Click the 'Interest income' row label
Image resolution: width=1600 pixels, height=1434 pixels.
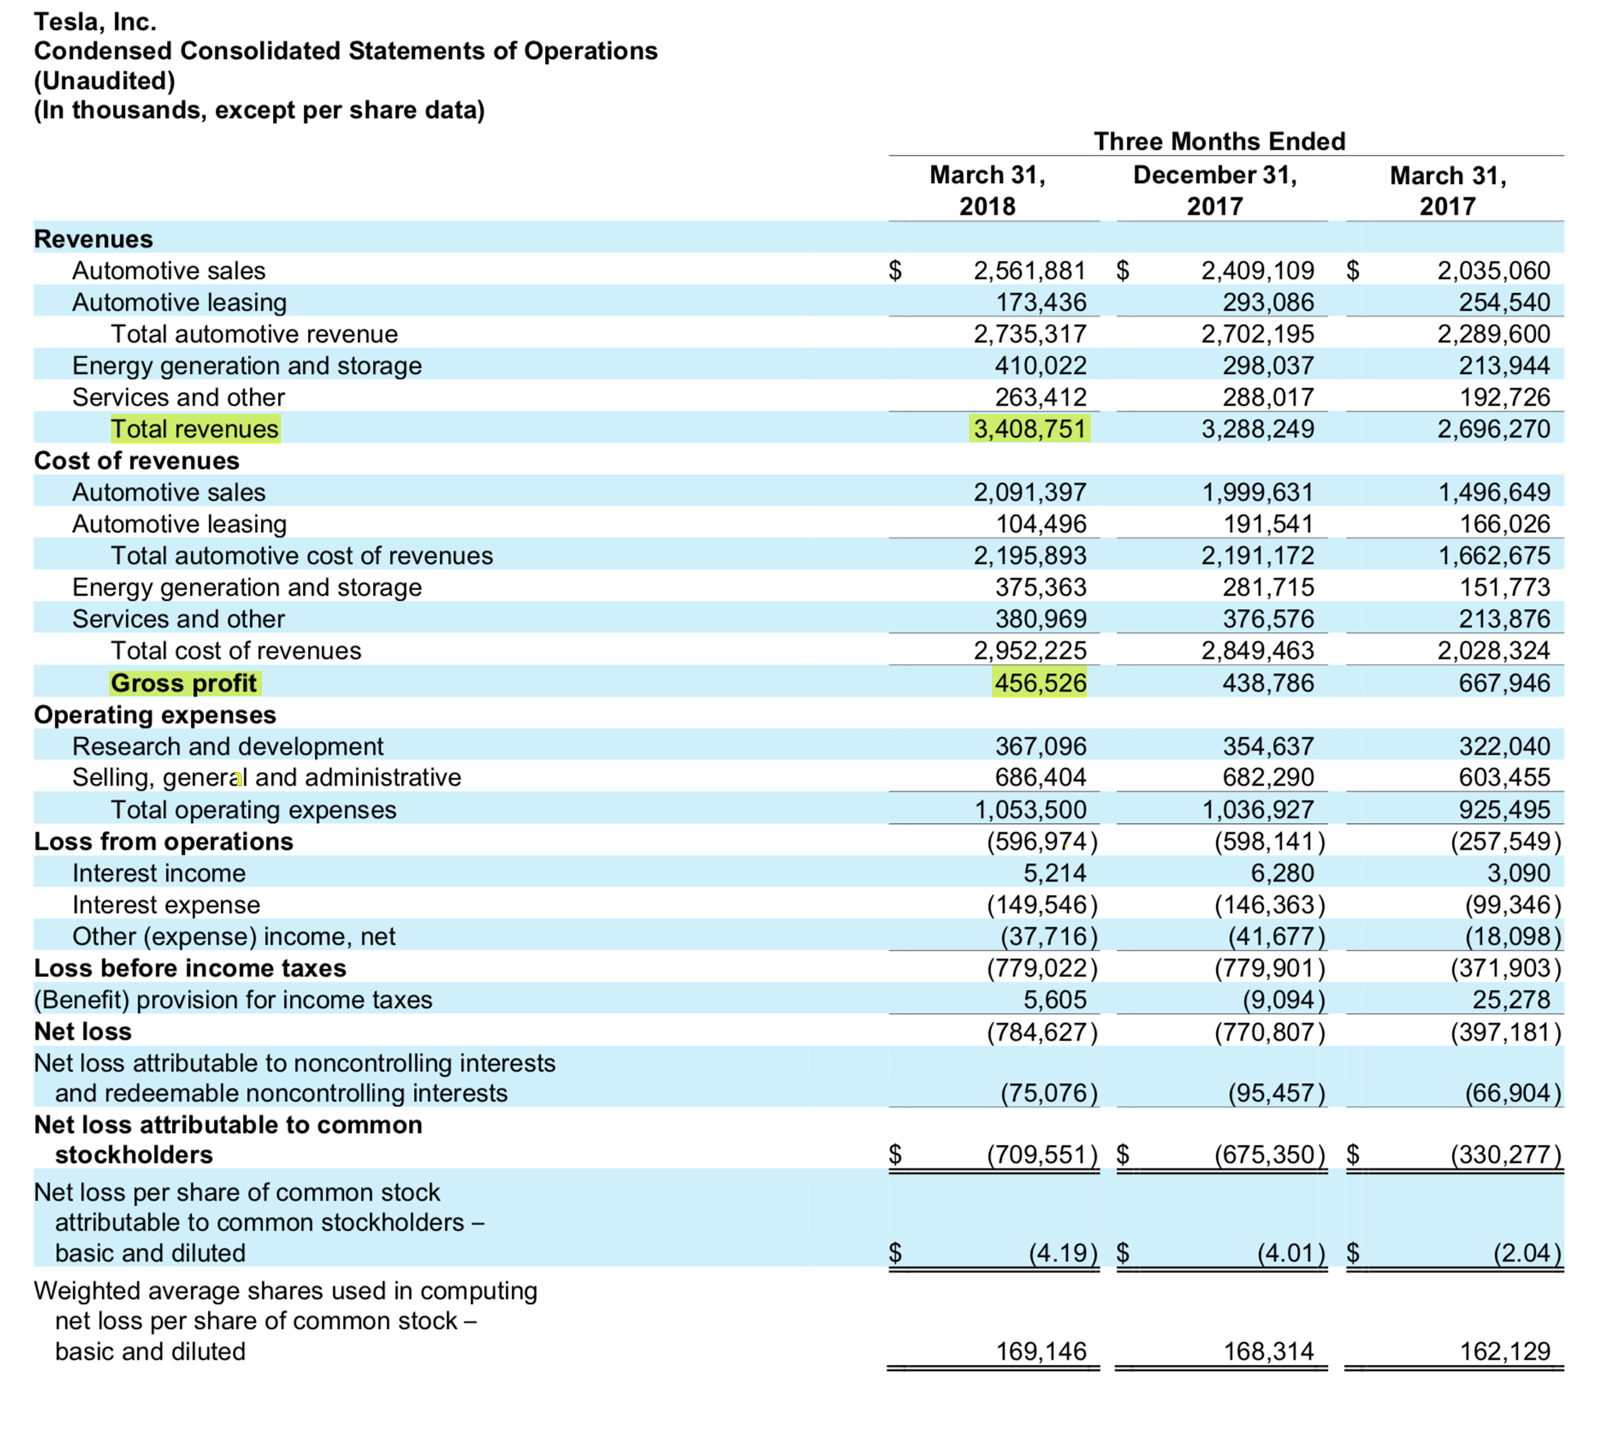pyautogui.click(x=159, y=874)
